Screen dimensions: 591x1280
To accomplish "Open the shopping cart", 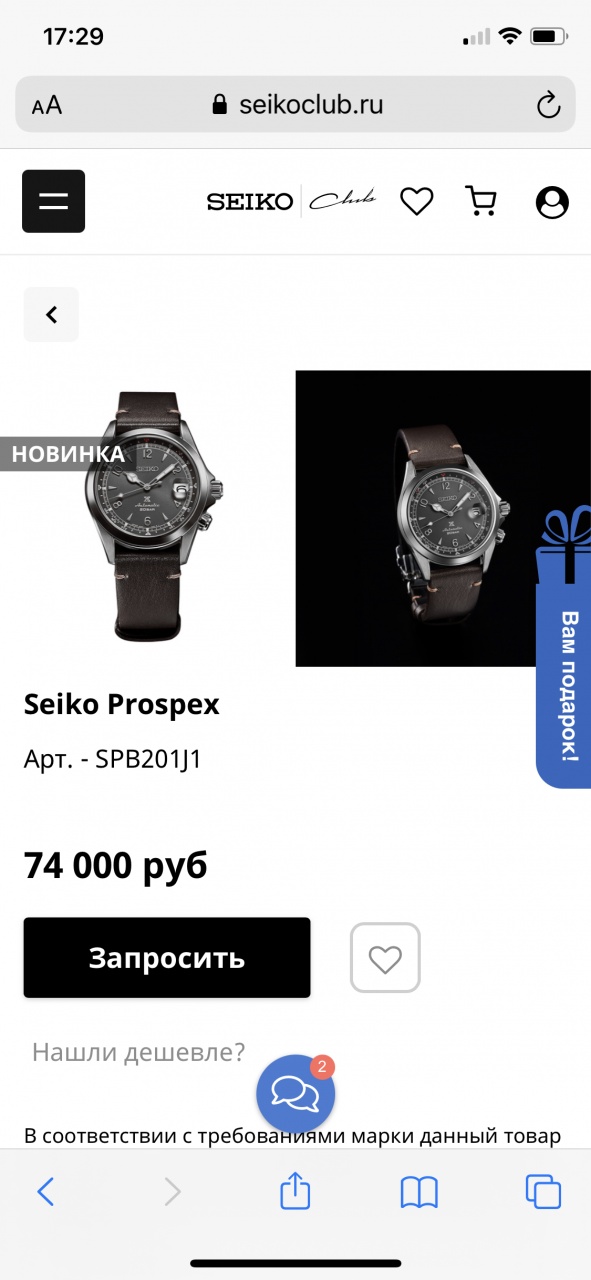I will point(481,201).
